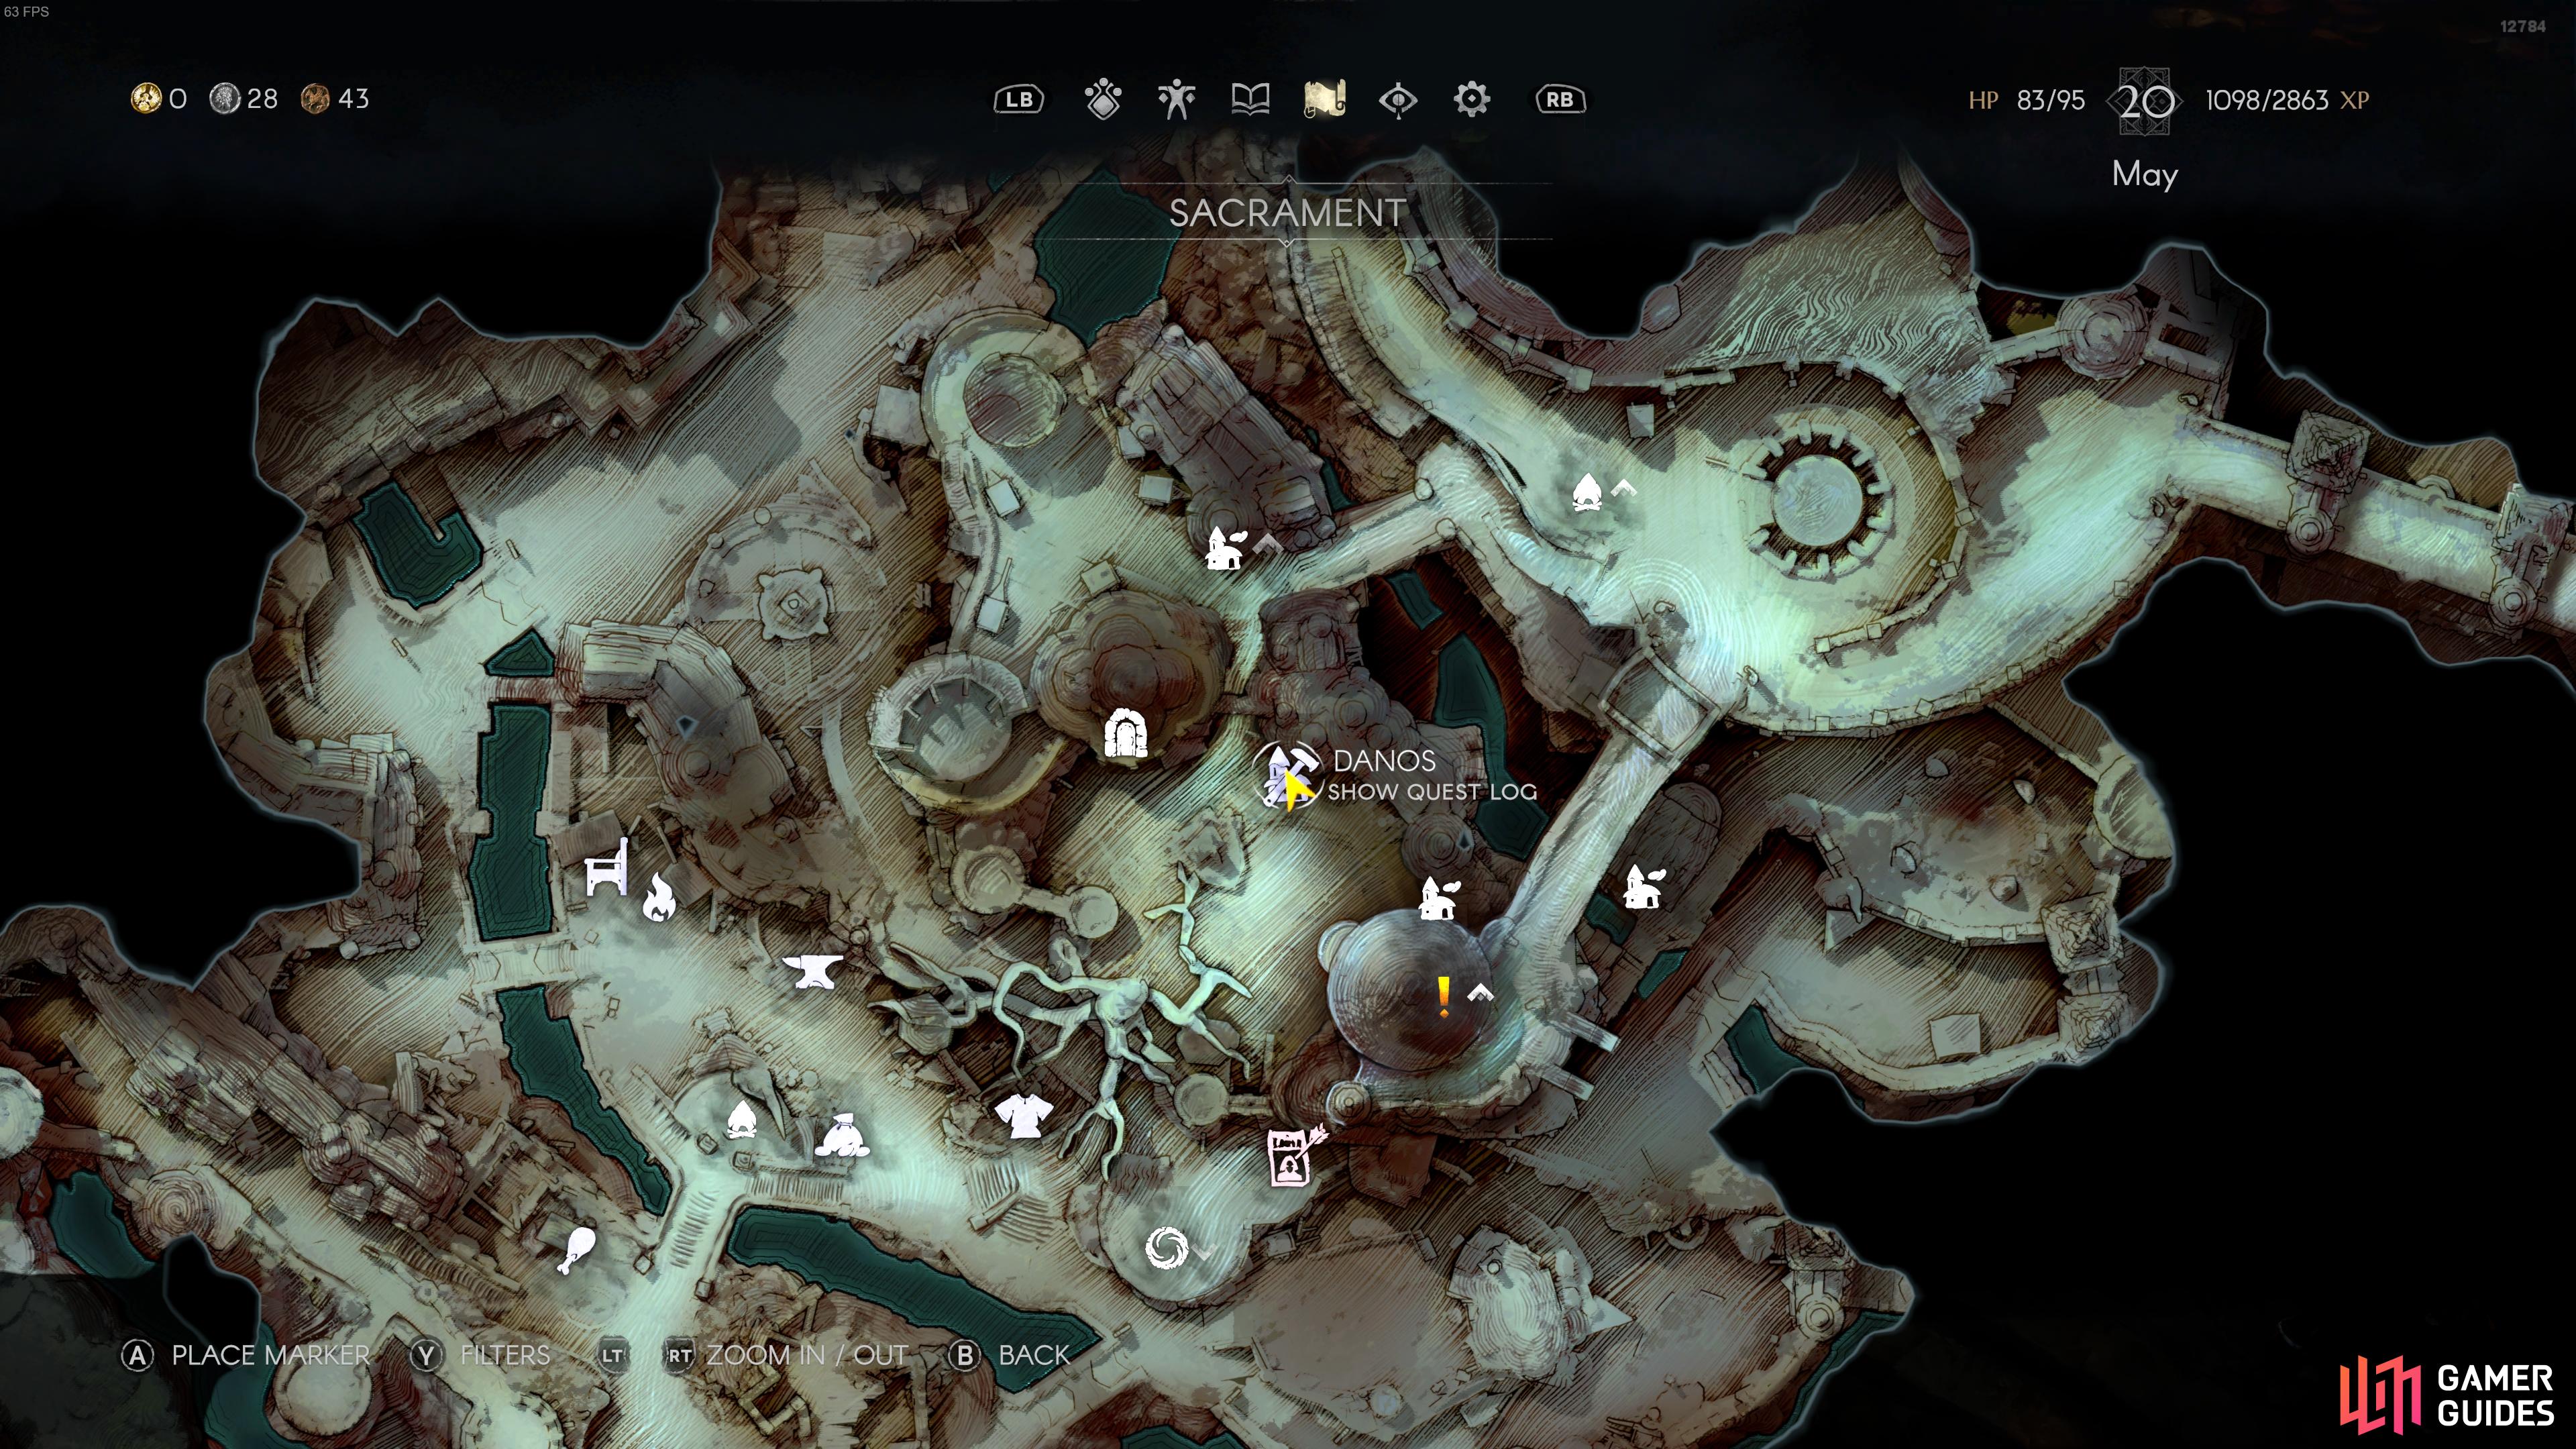
Task: Click the up chevron beside exclamation marker
Action: point(1480,993)
